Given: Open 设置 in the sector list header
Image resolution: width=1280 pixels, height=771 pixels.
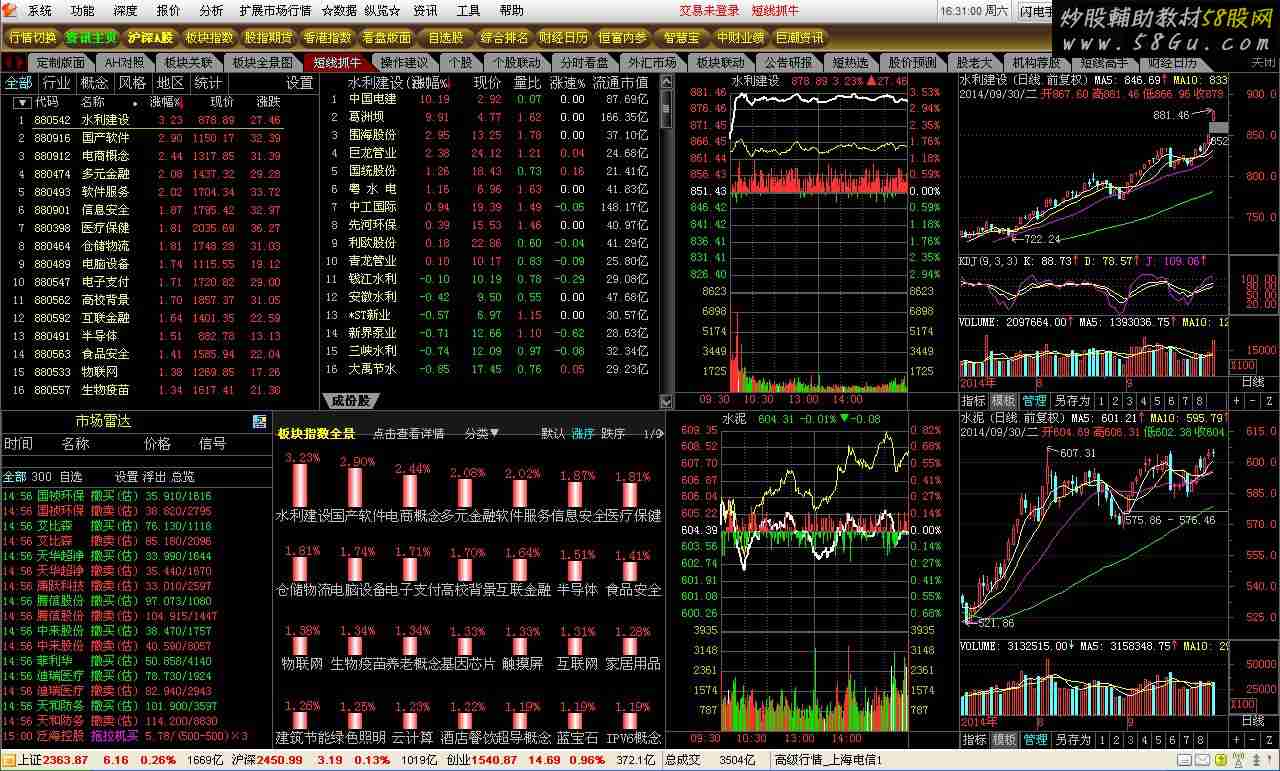Looking at the screenshot, I should [x=299, y=82].
